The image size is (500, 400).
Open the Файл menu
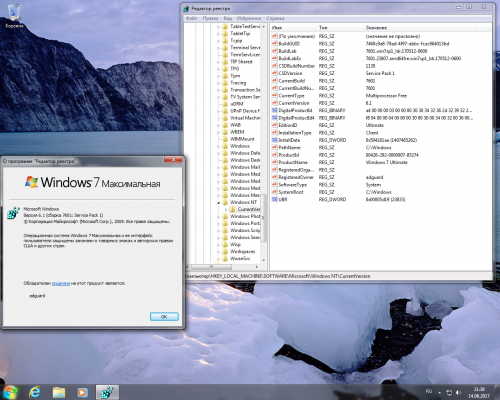tap(192, 18)
